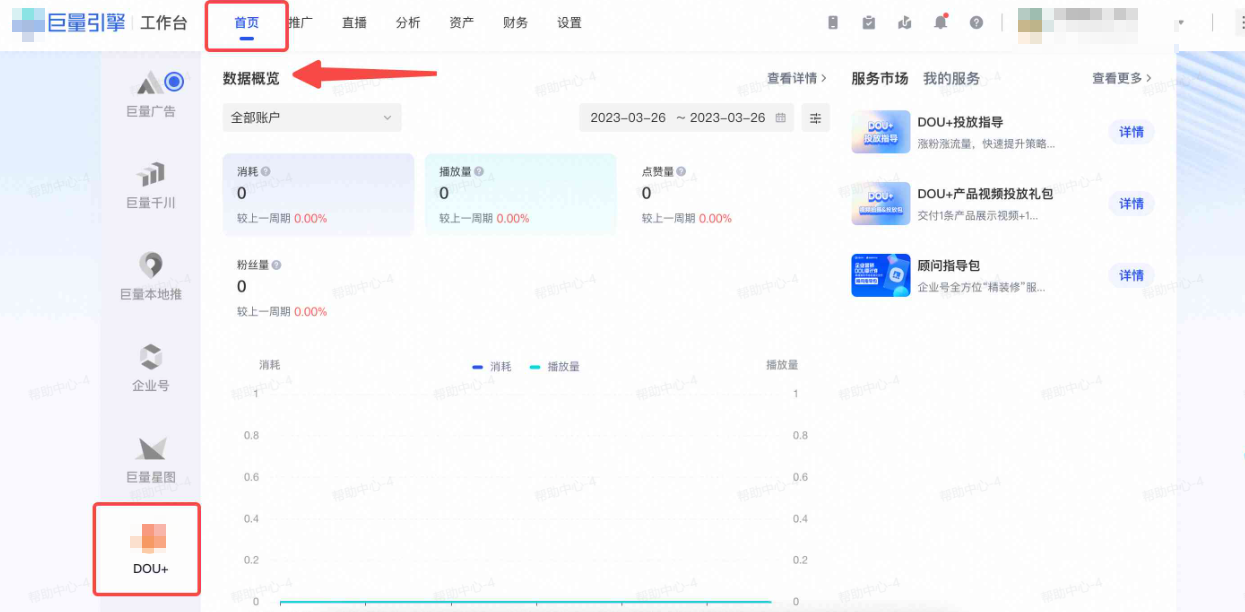Viewport: 1245px width, 612px height.
Task: Open the DOU+产品视频投放礼包 thumbnail
Action: [x=881, y=204]
